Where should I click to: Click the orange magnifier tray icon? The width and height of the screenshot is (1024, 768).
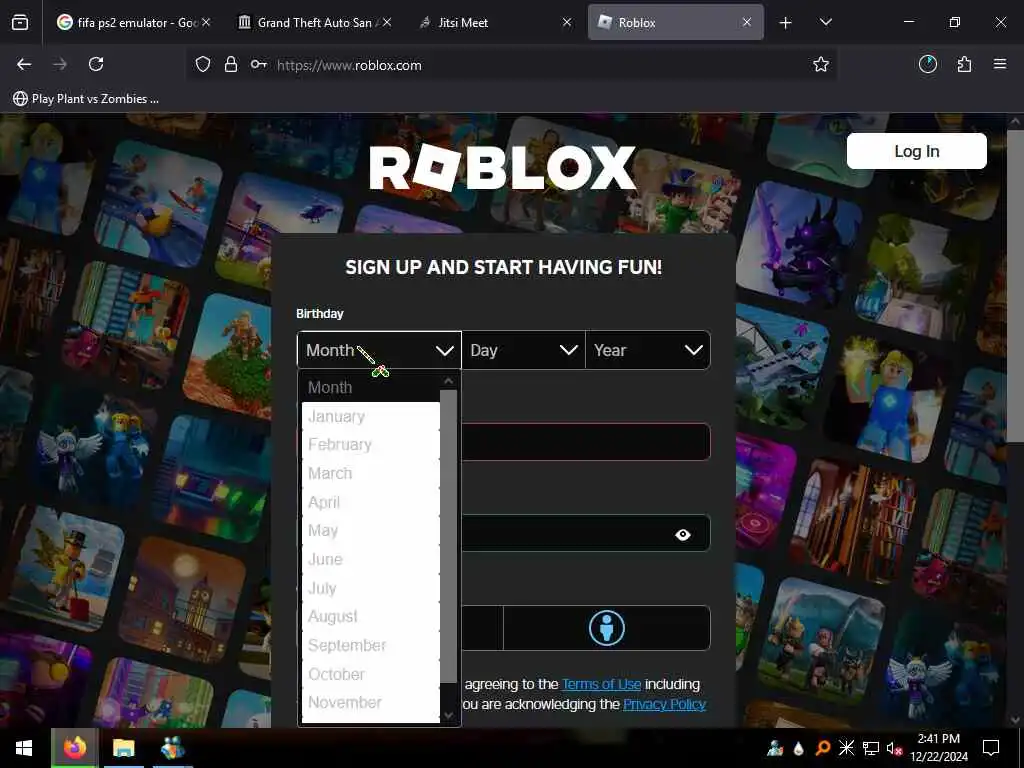pos(823,748)
